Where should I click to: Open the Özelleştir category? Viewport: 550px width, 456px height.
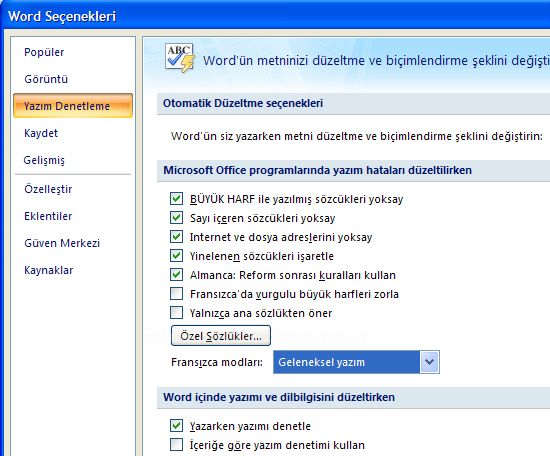pyautogui.click(x=48, y=189)
